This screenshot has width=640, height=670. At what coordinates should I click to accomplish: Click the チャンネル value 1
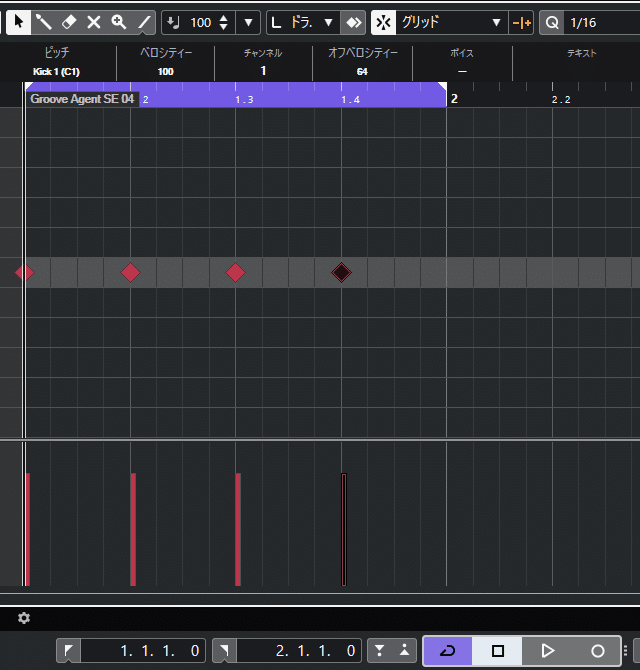pos(263,71)
